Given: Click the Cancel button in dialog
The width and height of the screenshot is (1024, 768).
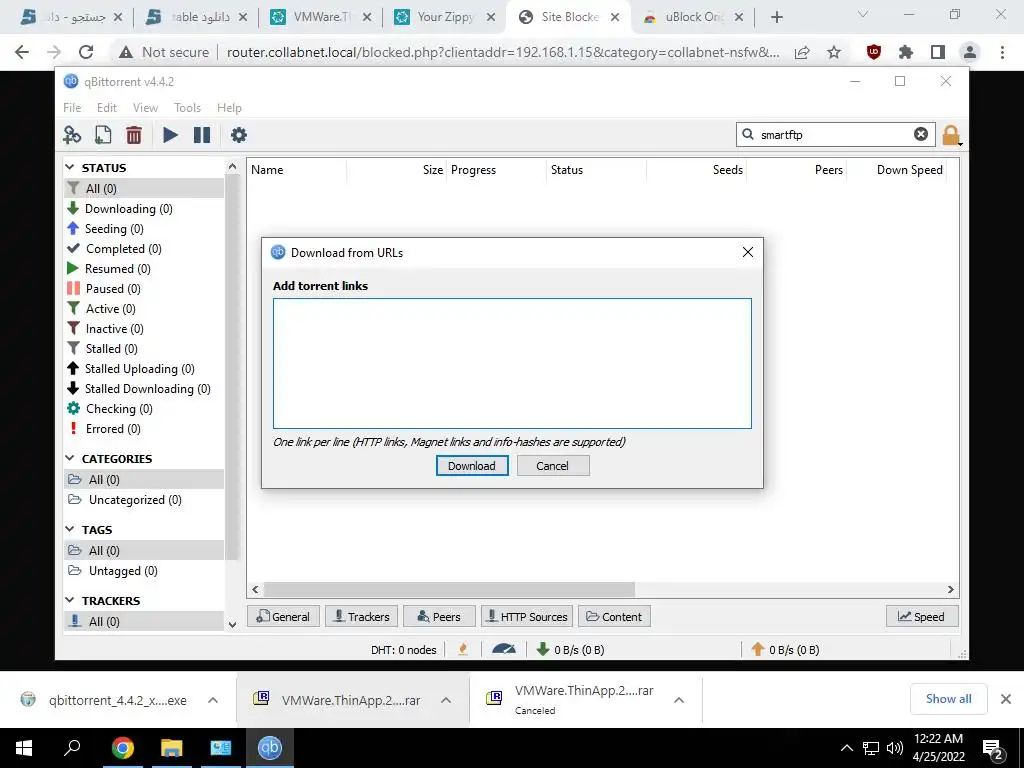Looking at the screenshot, I should (552, 466).
